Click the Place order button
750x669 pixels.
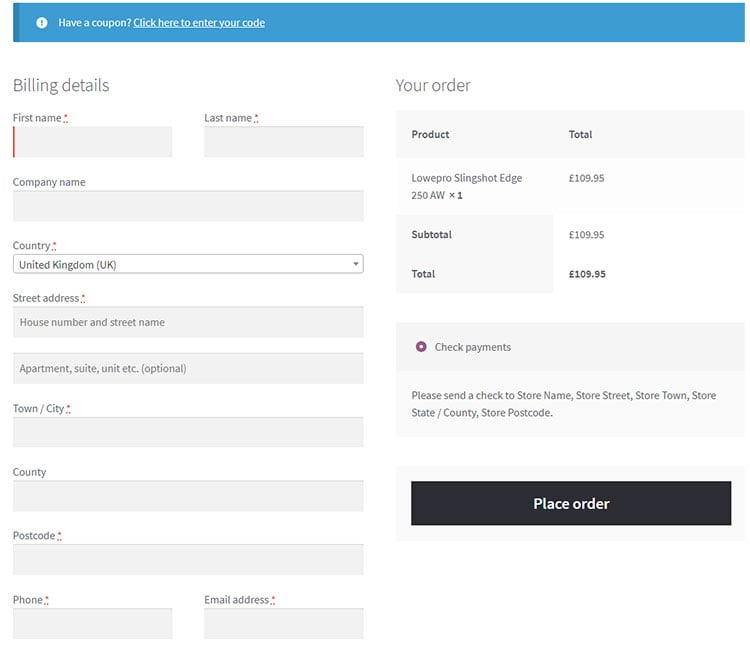571,503
